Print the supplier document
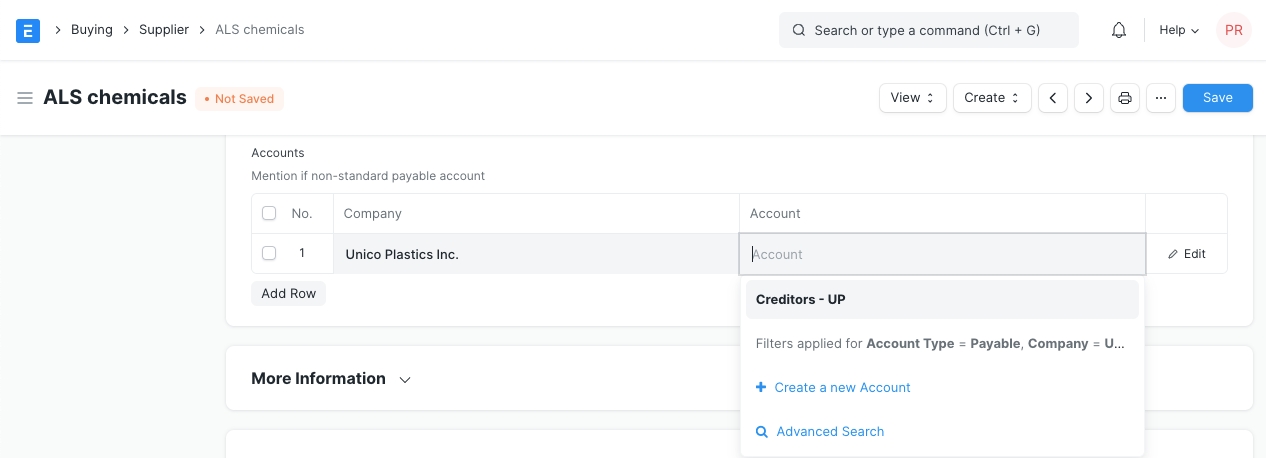 (1125, 98)
